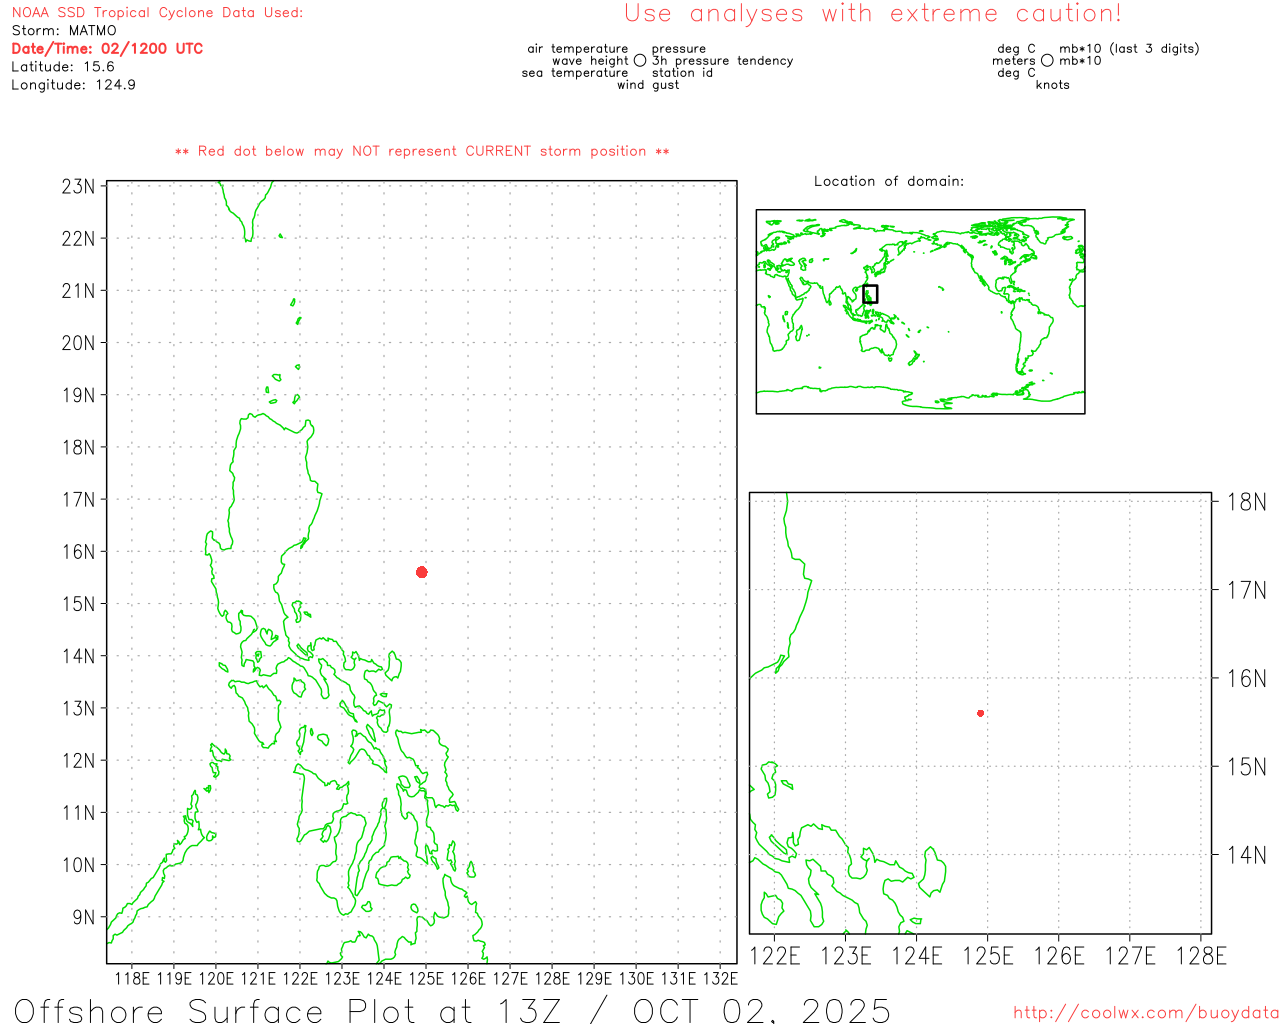
Task: Click the 132E longitude label on main map
Action: coord(720,979)
